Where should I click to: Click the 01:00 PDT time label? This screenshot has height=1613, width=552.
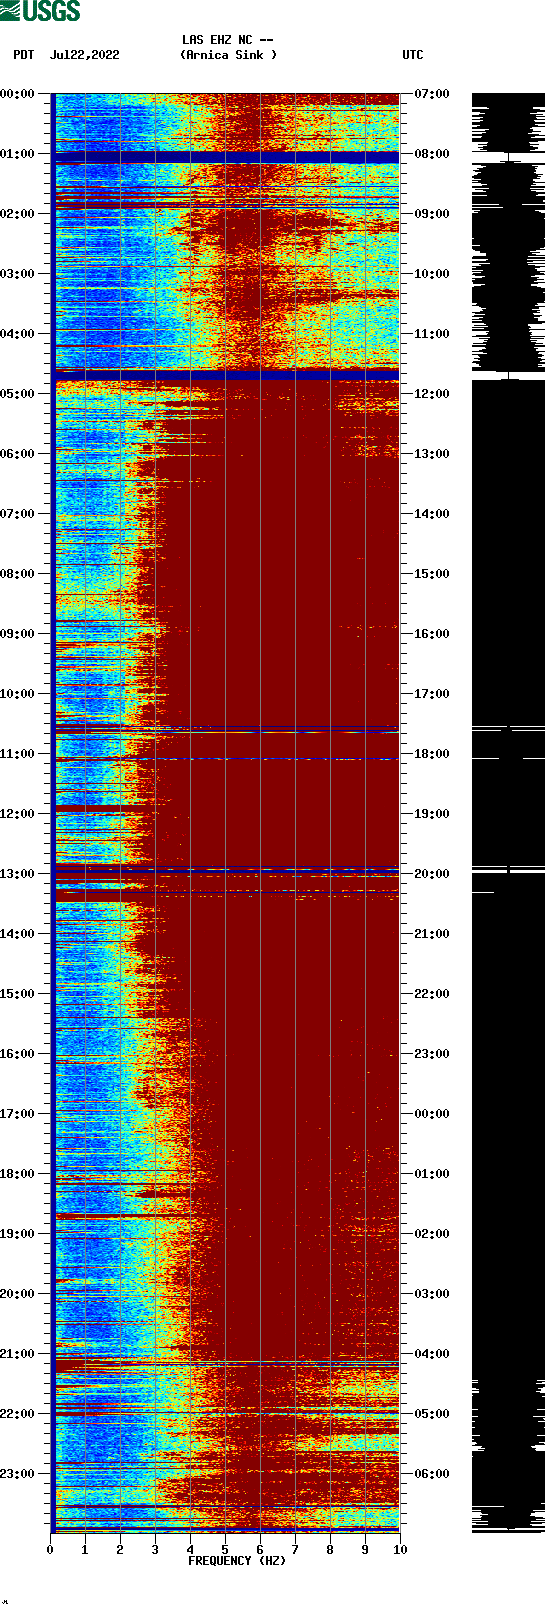pos(18,154)
